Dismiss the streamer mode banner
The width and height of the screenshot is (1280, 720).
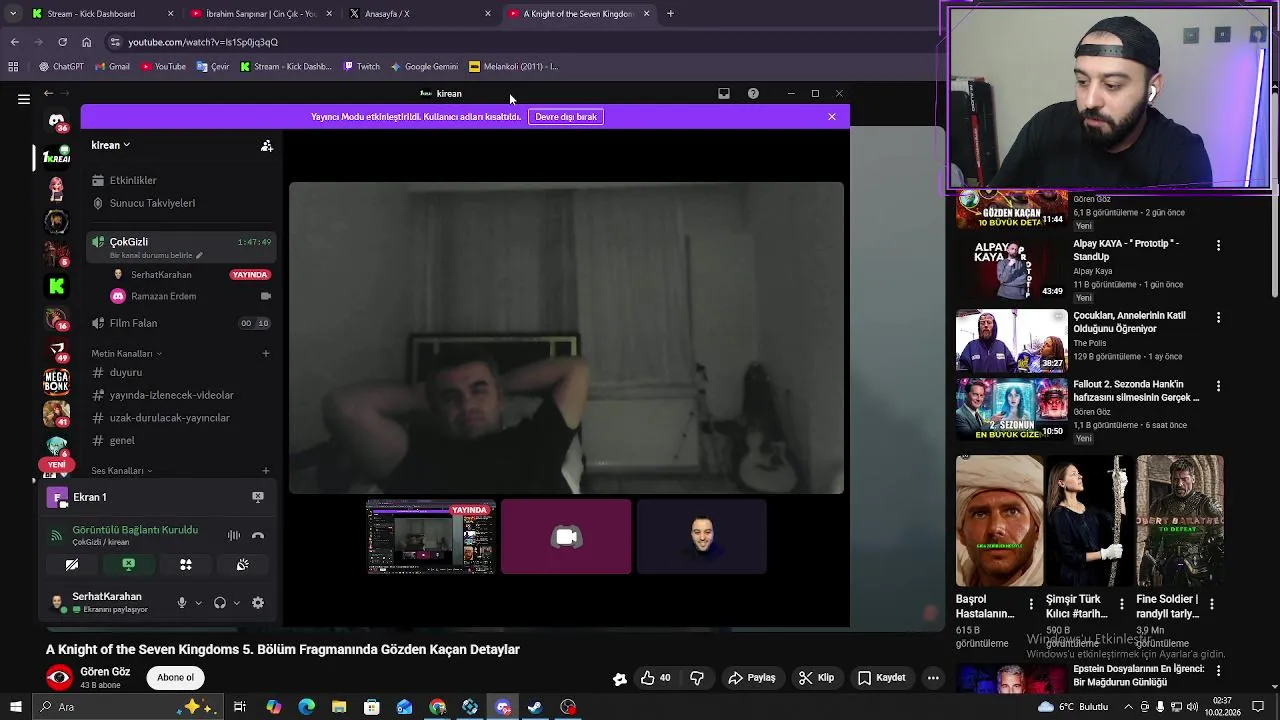click(x=832, y=117)
